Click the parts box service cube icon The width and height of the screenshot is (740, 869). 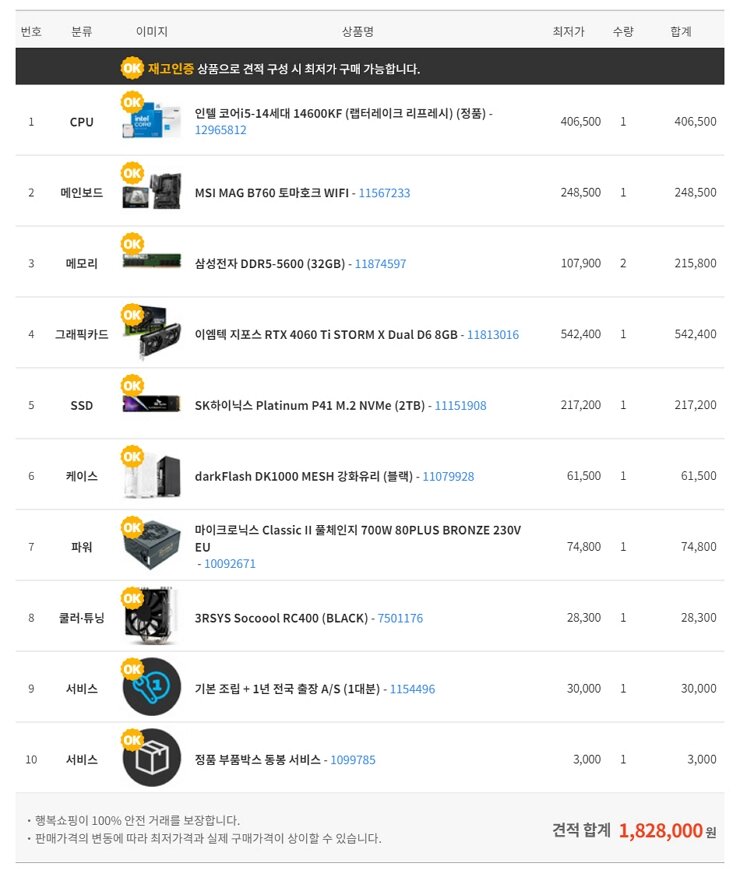coord(151,758)
